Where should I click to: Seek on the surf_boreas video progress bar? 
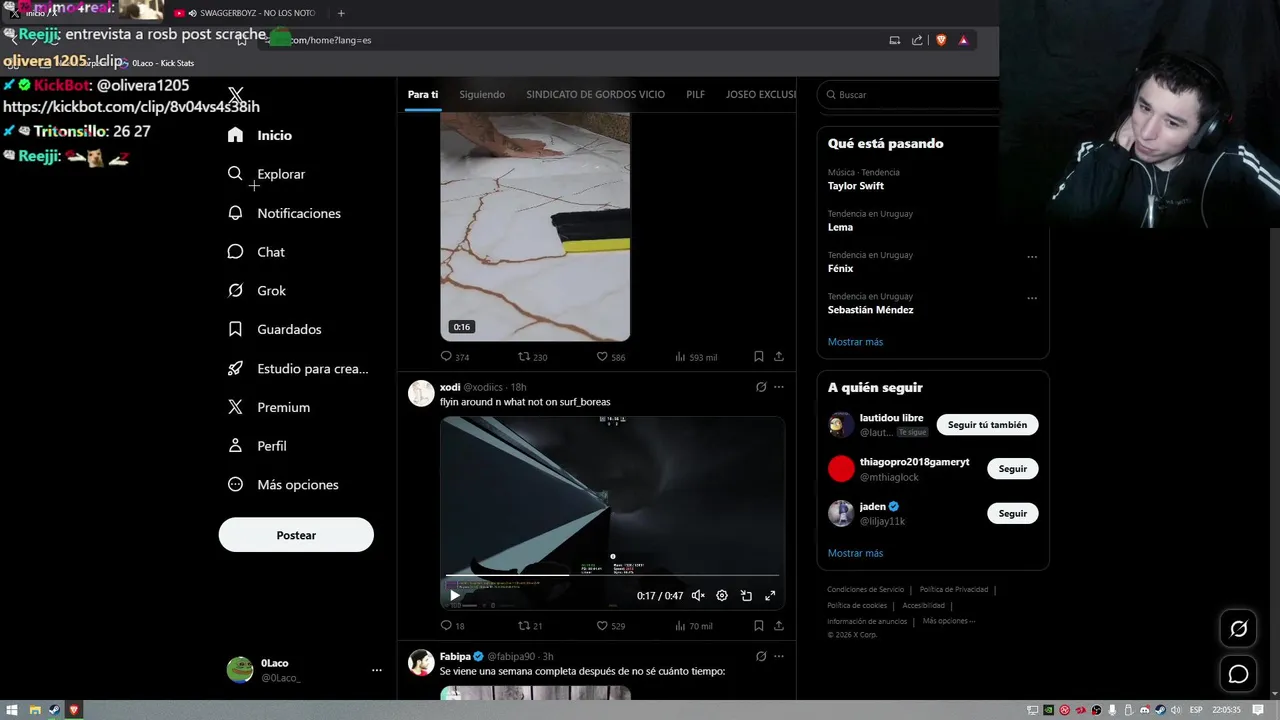click(612, 575)
